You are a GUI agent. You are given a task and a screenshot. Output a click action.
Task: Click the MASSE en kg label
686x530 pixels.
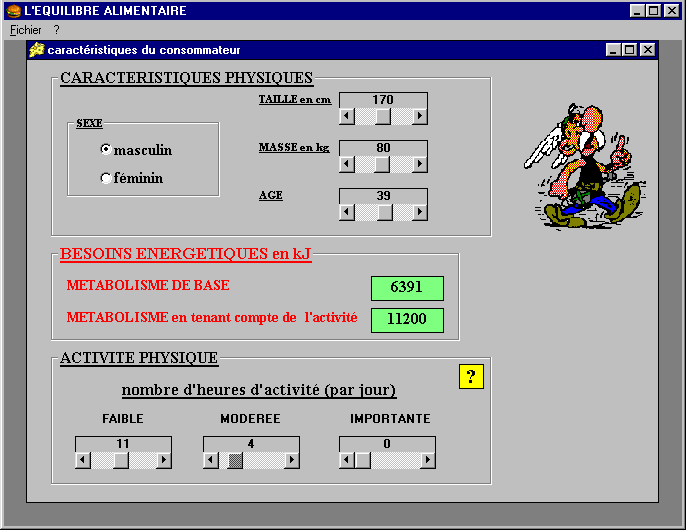coord(294,147)
